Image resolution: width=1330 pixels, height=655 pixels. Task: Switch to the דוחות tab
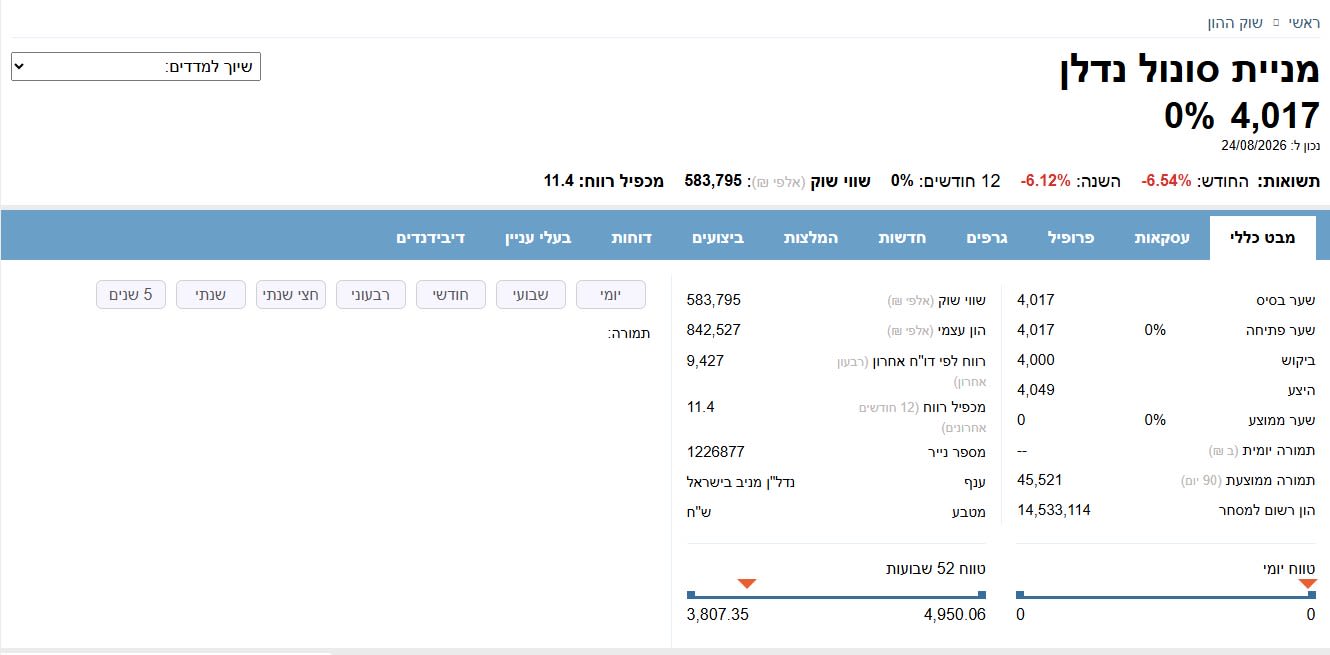(631, 238)
